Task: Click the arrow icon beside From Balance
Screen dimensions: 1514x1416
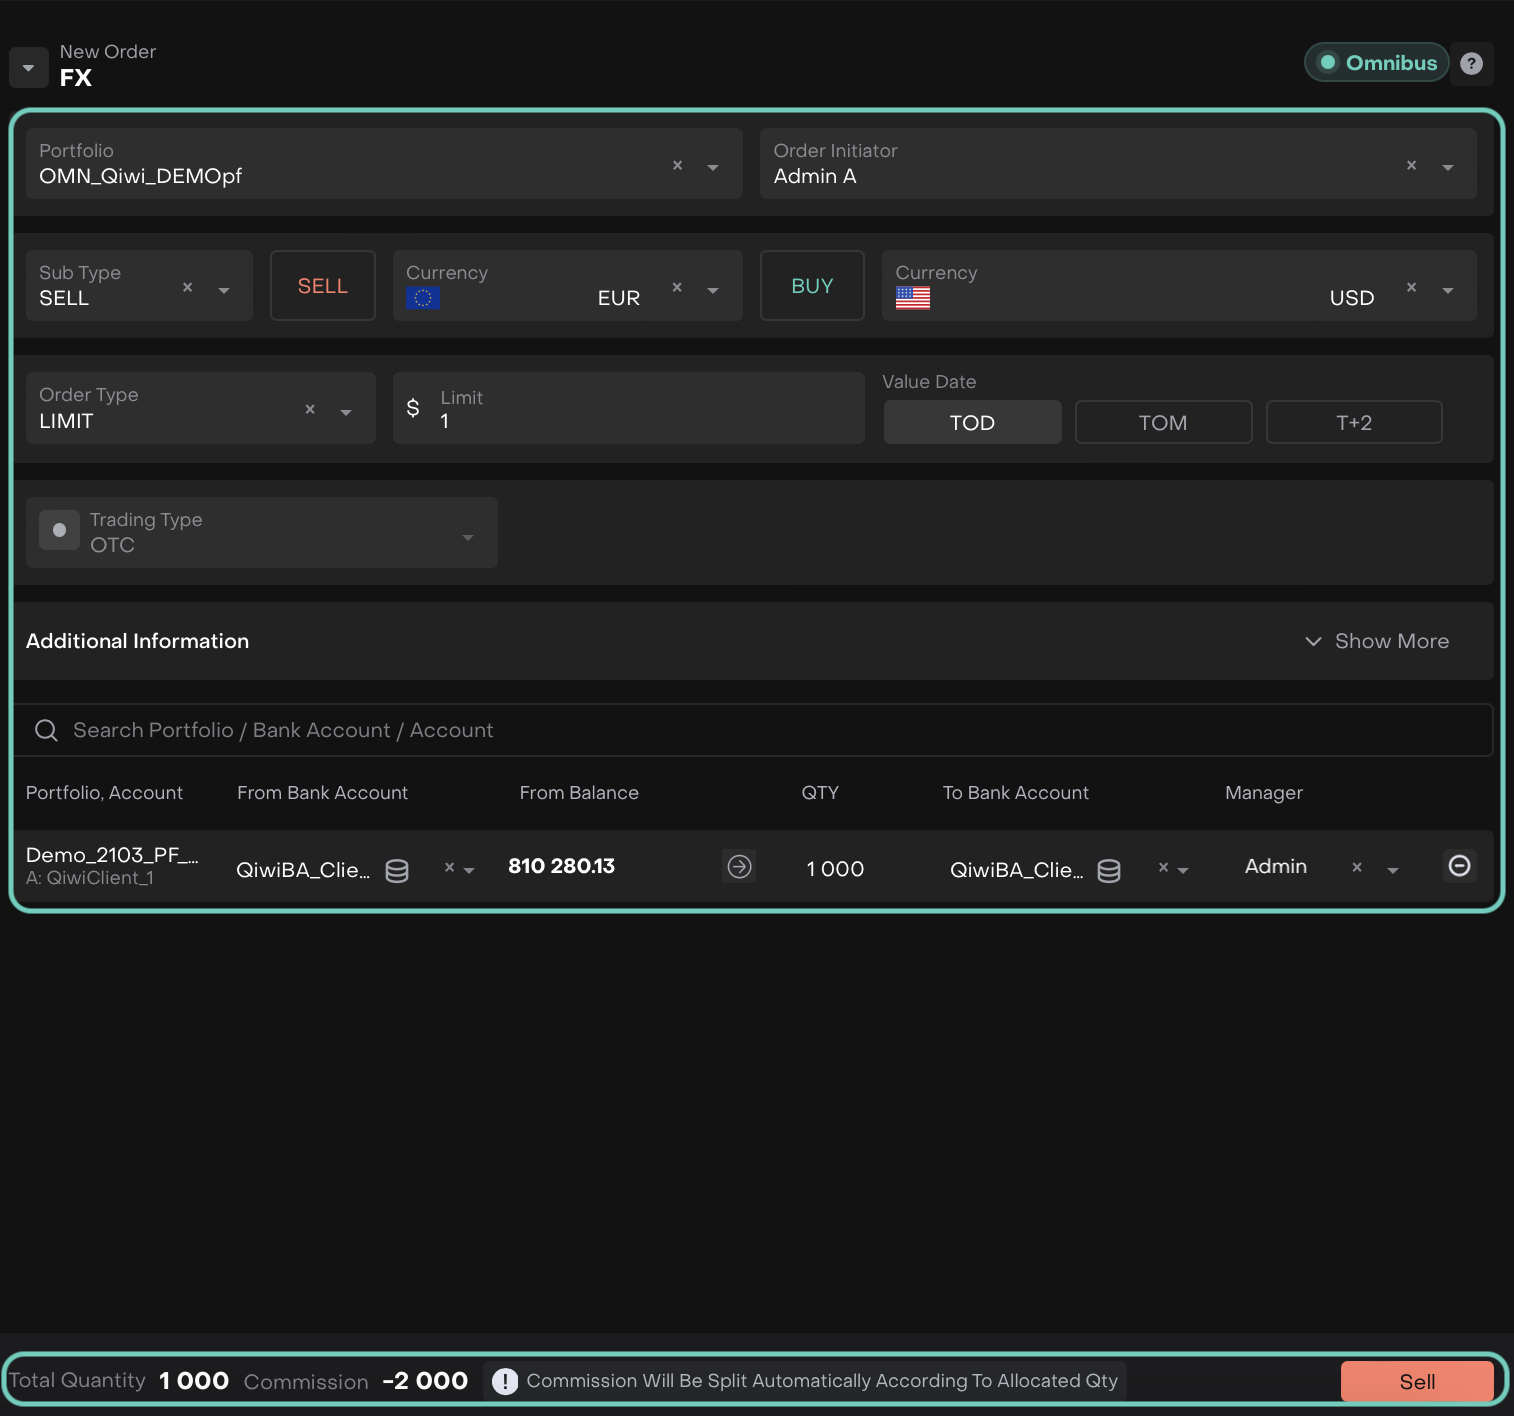Action: click(739, 866)
